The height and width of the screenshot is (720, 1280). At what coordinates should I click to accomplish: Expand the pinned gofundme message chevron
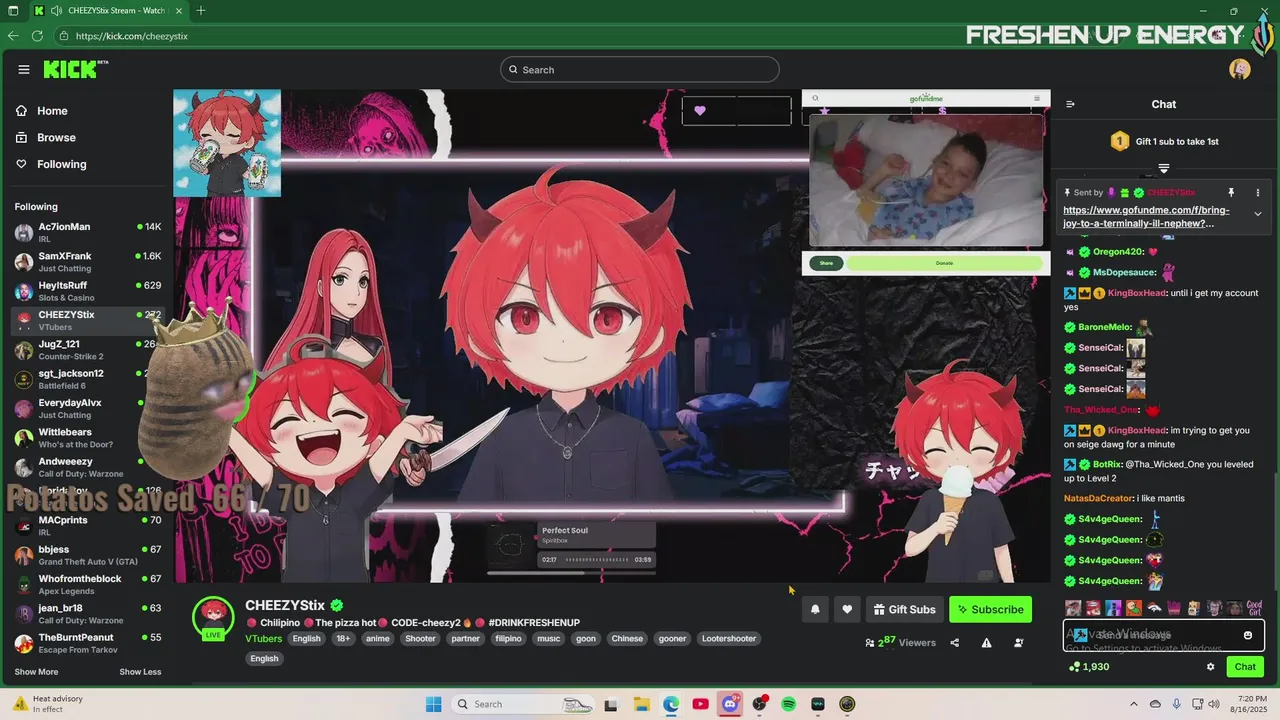[1258, 214]
